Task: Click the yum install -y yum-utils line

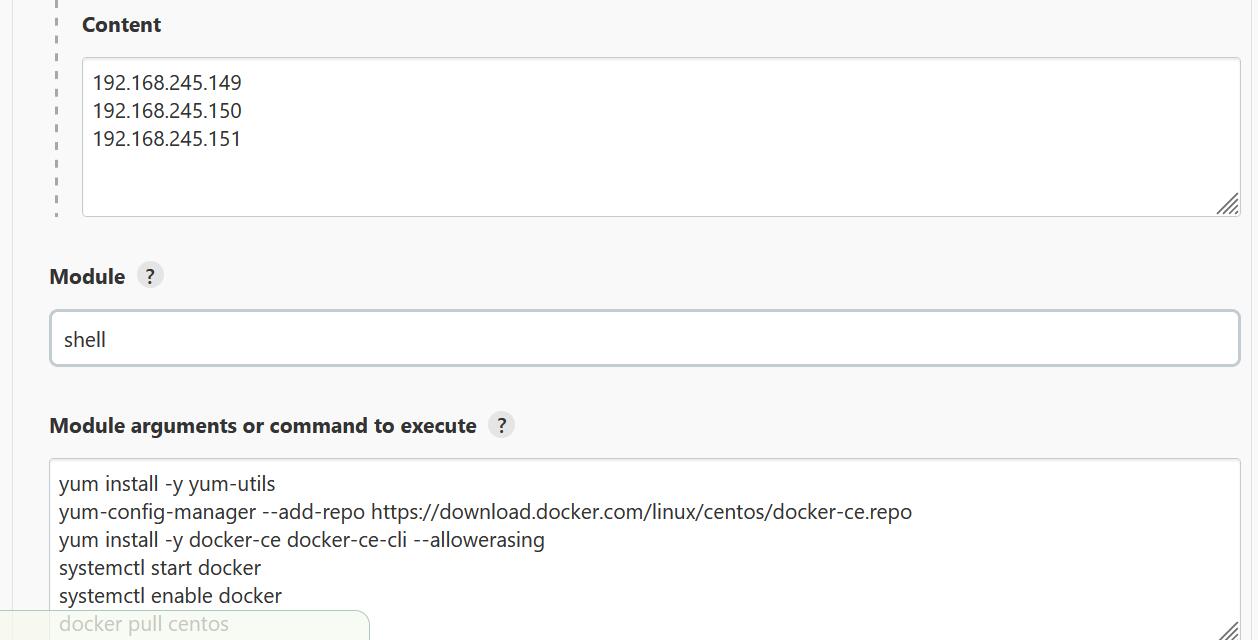Action: 167,484
